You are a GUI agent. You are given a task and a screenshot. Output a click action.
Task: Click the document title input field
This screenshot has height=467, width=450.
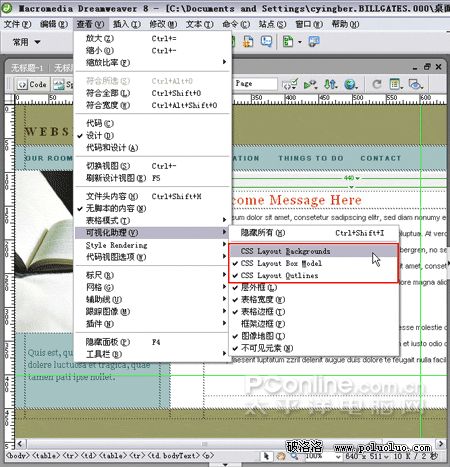point(256,84)
